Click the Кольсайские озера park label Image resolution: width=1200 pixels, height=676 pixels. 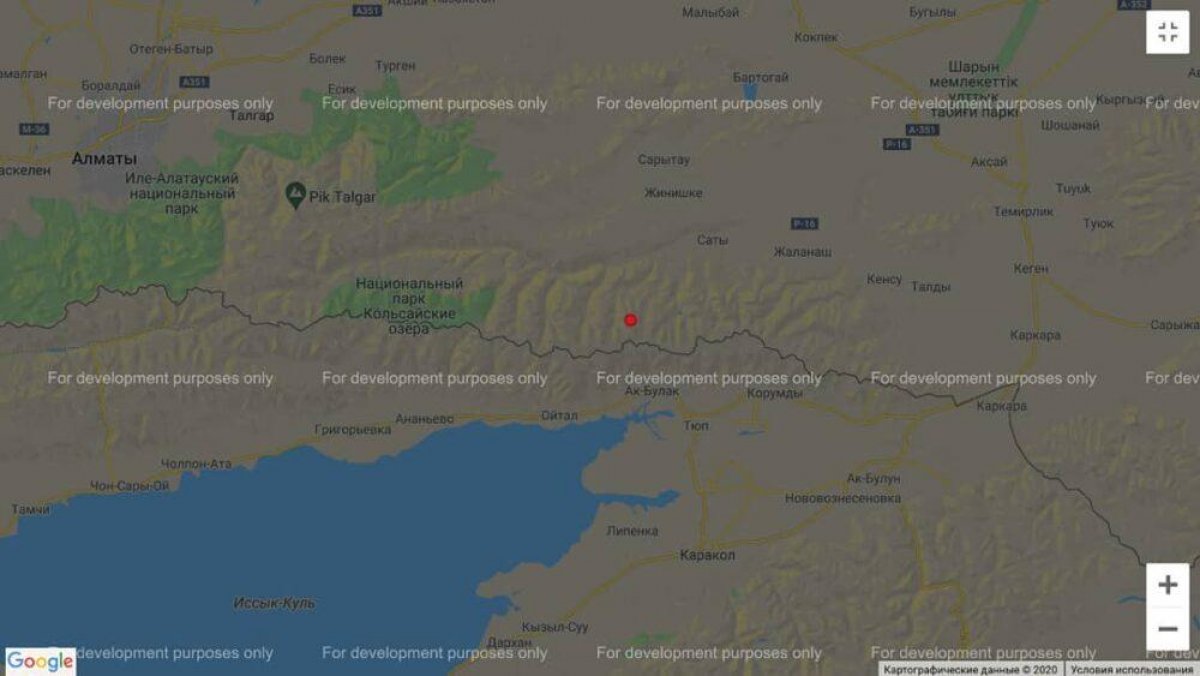409,299
